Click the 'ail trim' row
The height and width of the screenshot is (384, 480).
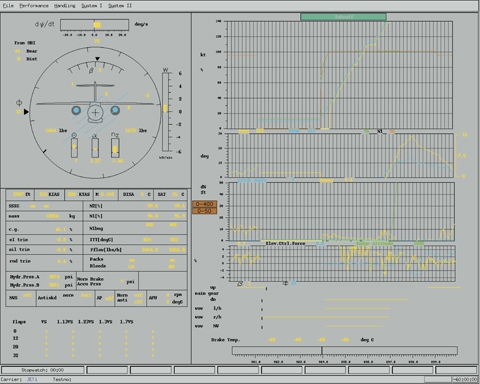click(x=44, y=249)
